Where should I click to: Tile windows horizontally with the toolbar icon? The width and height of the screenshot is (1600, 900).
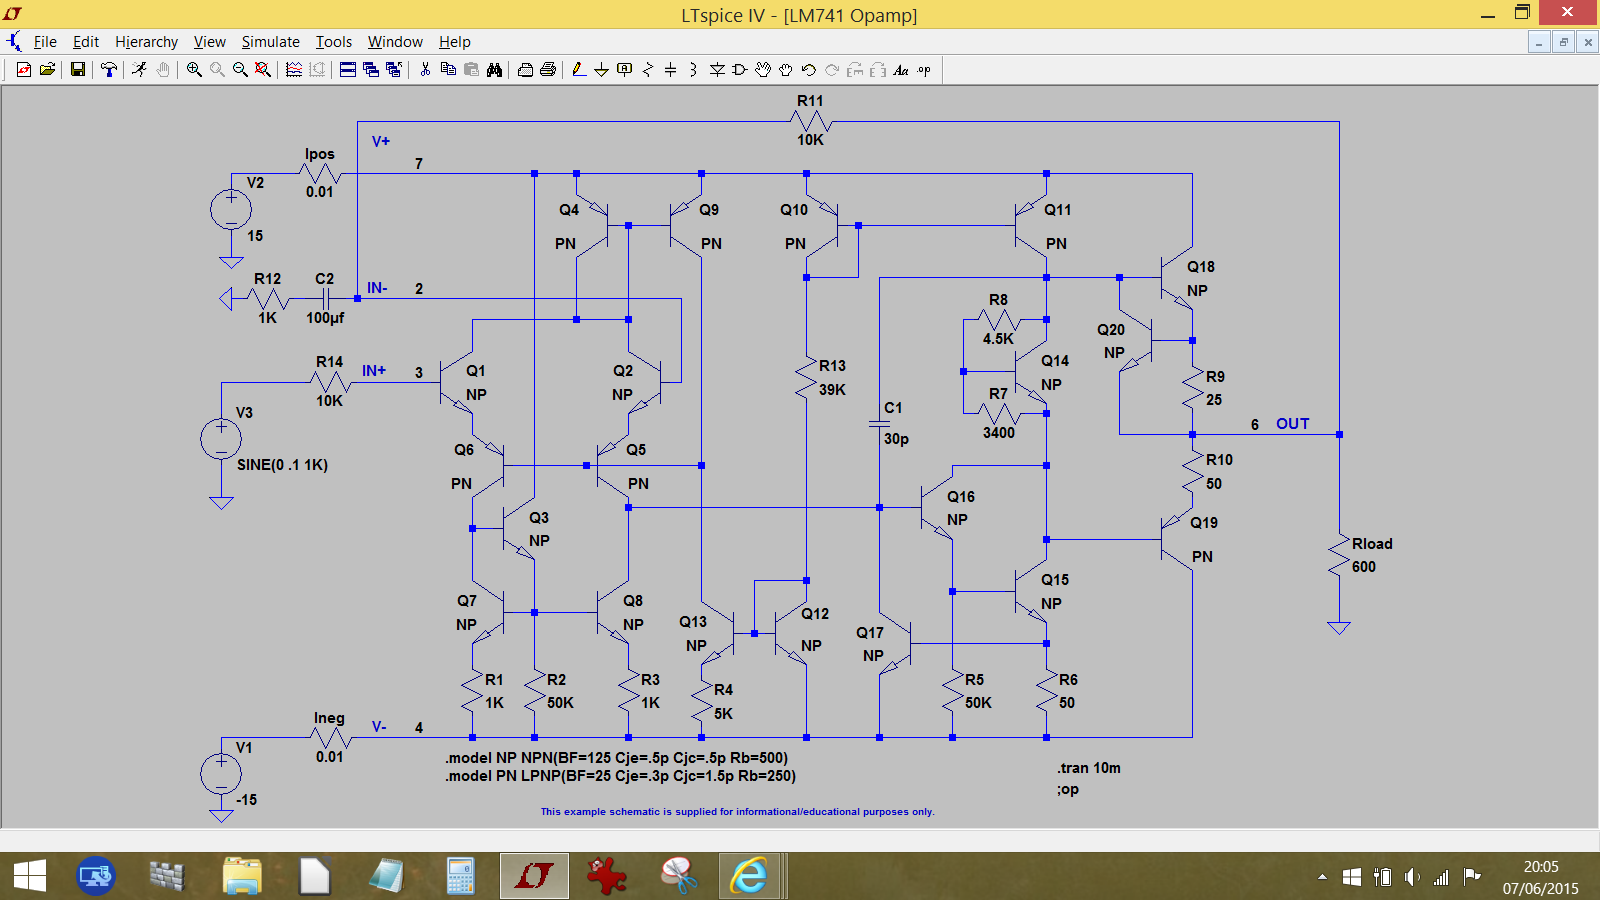348,70
